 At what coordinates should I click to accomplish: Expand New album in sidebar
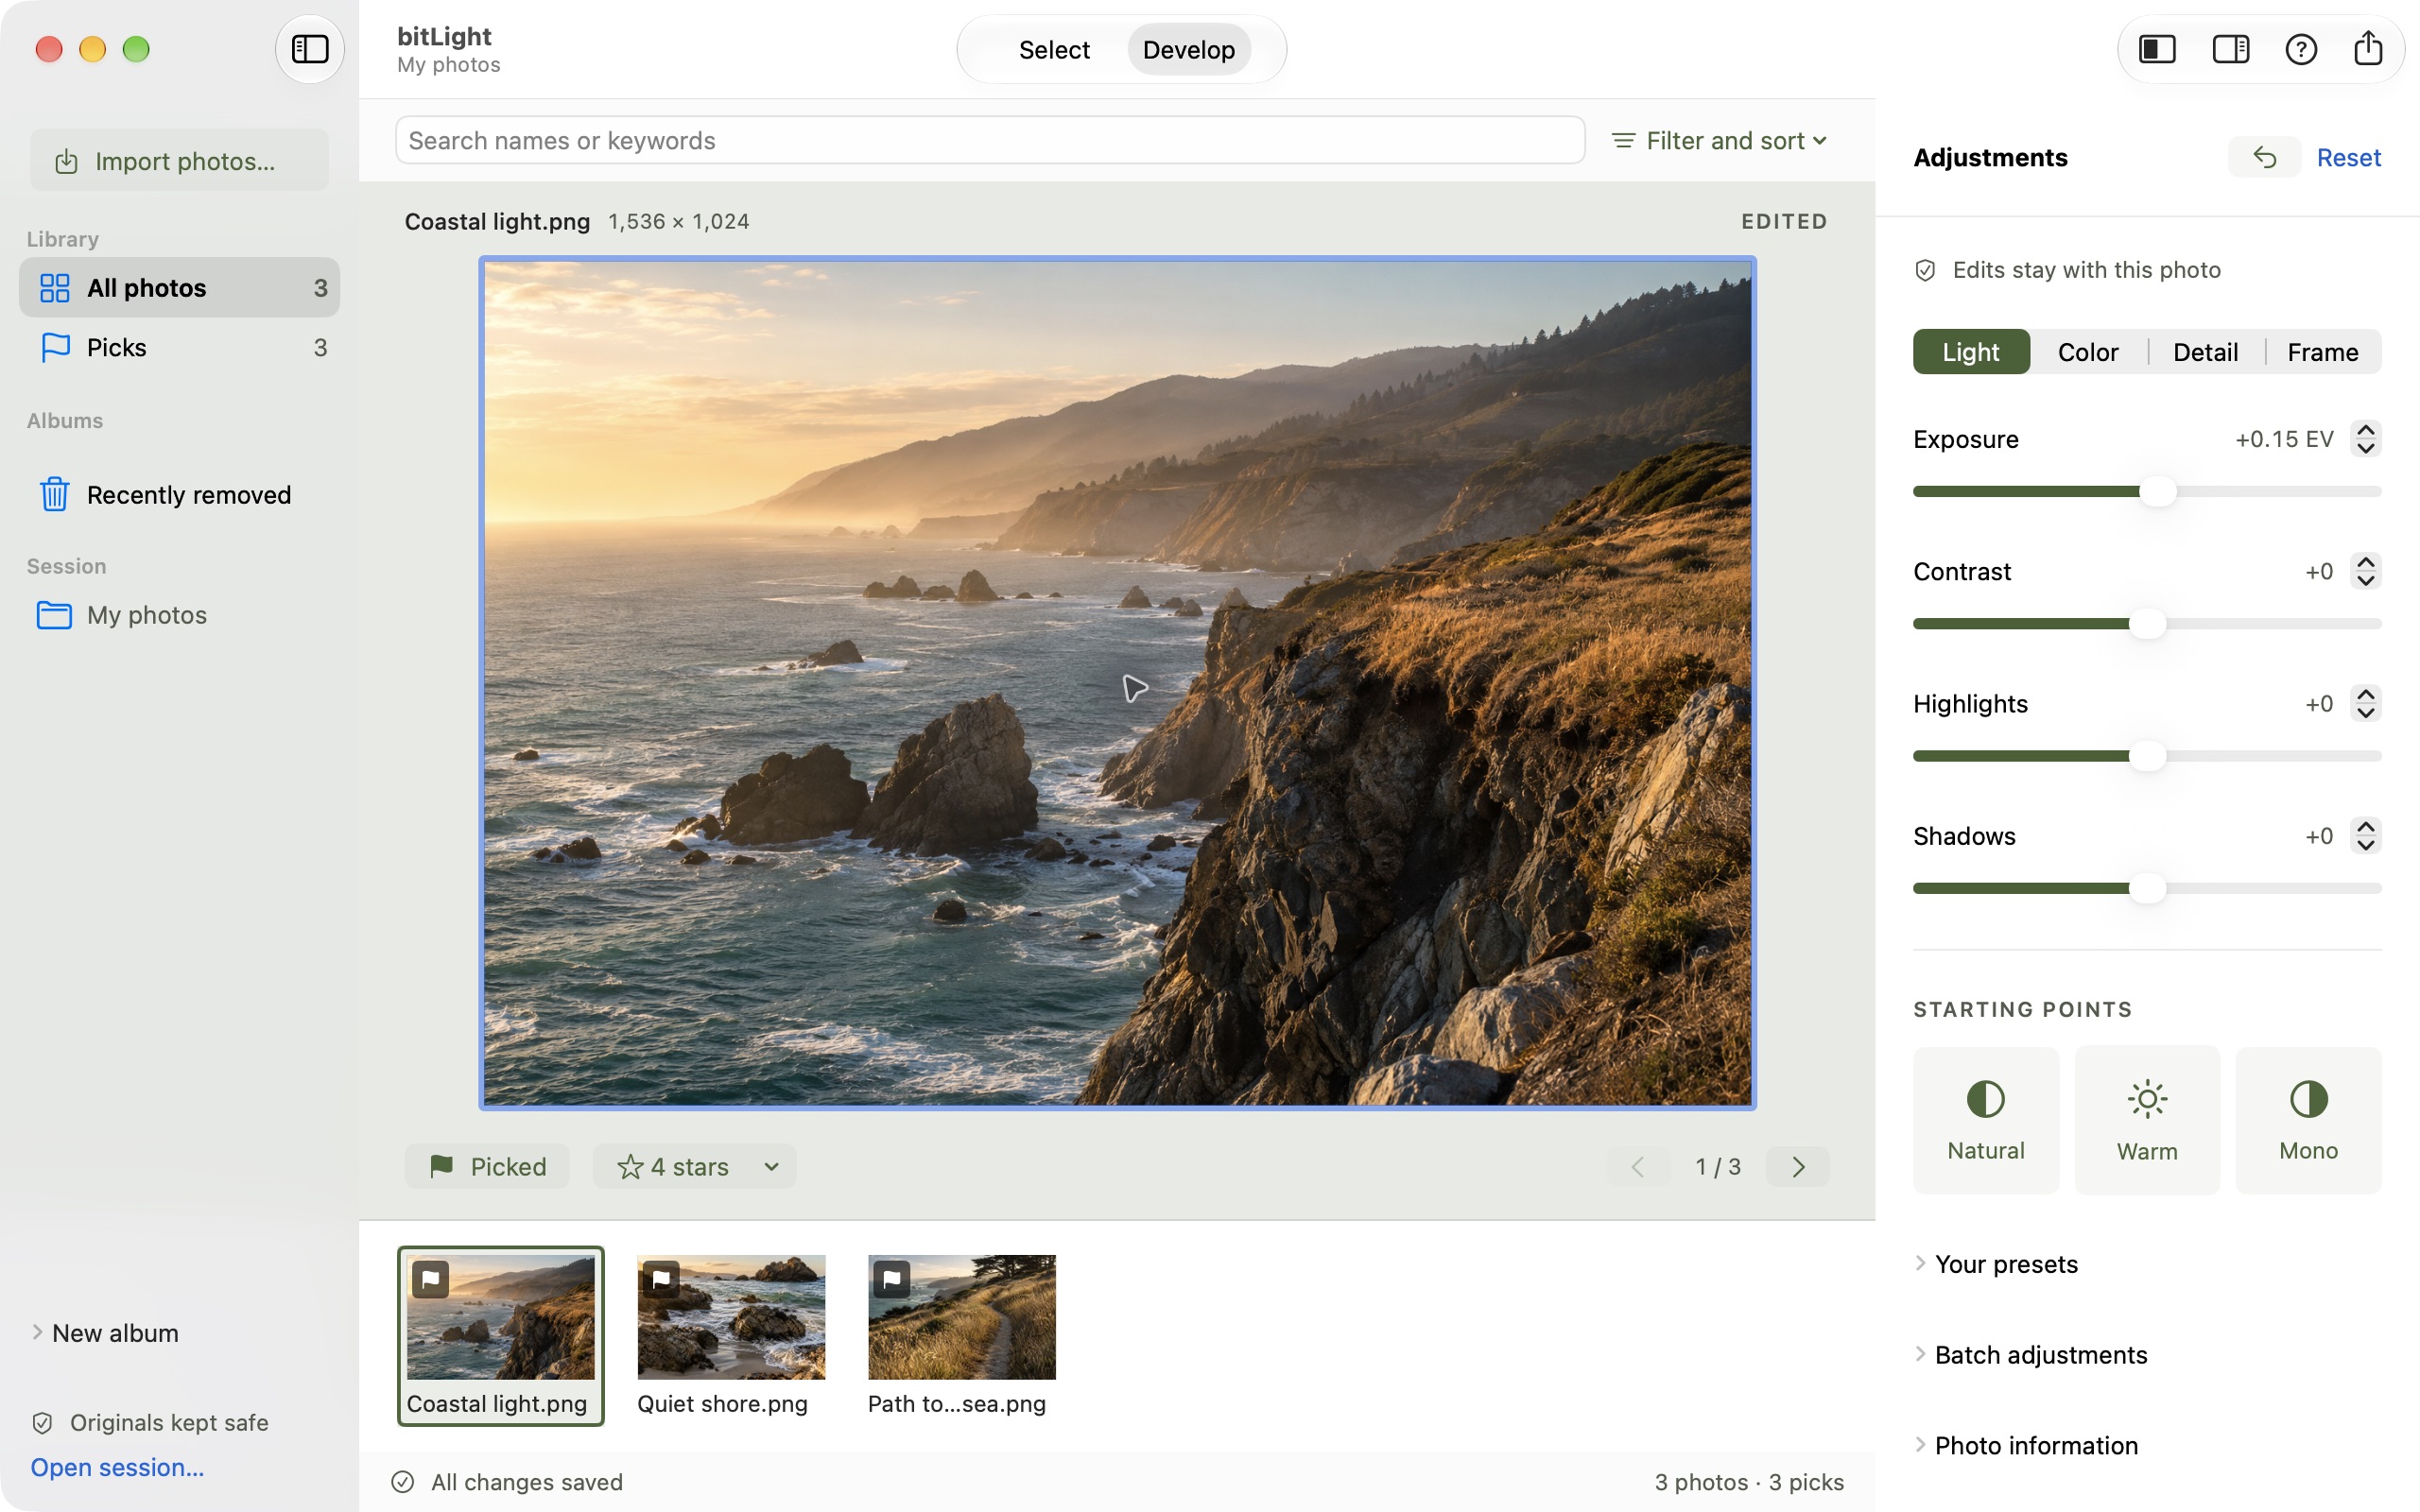(x=105, y=1333)
